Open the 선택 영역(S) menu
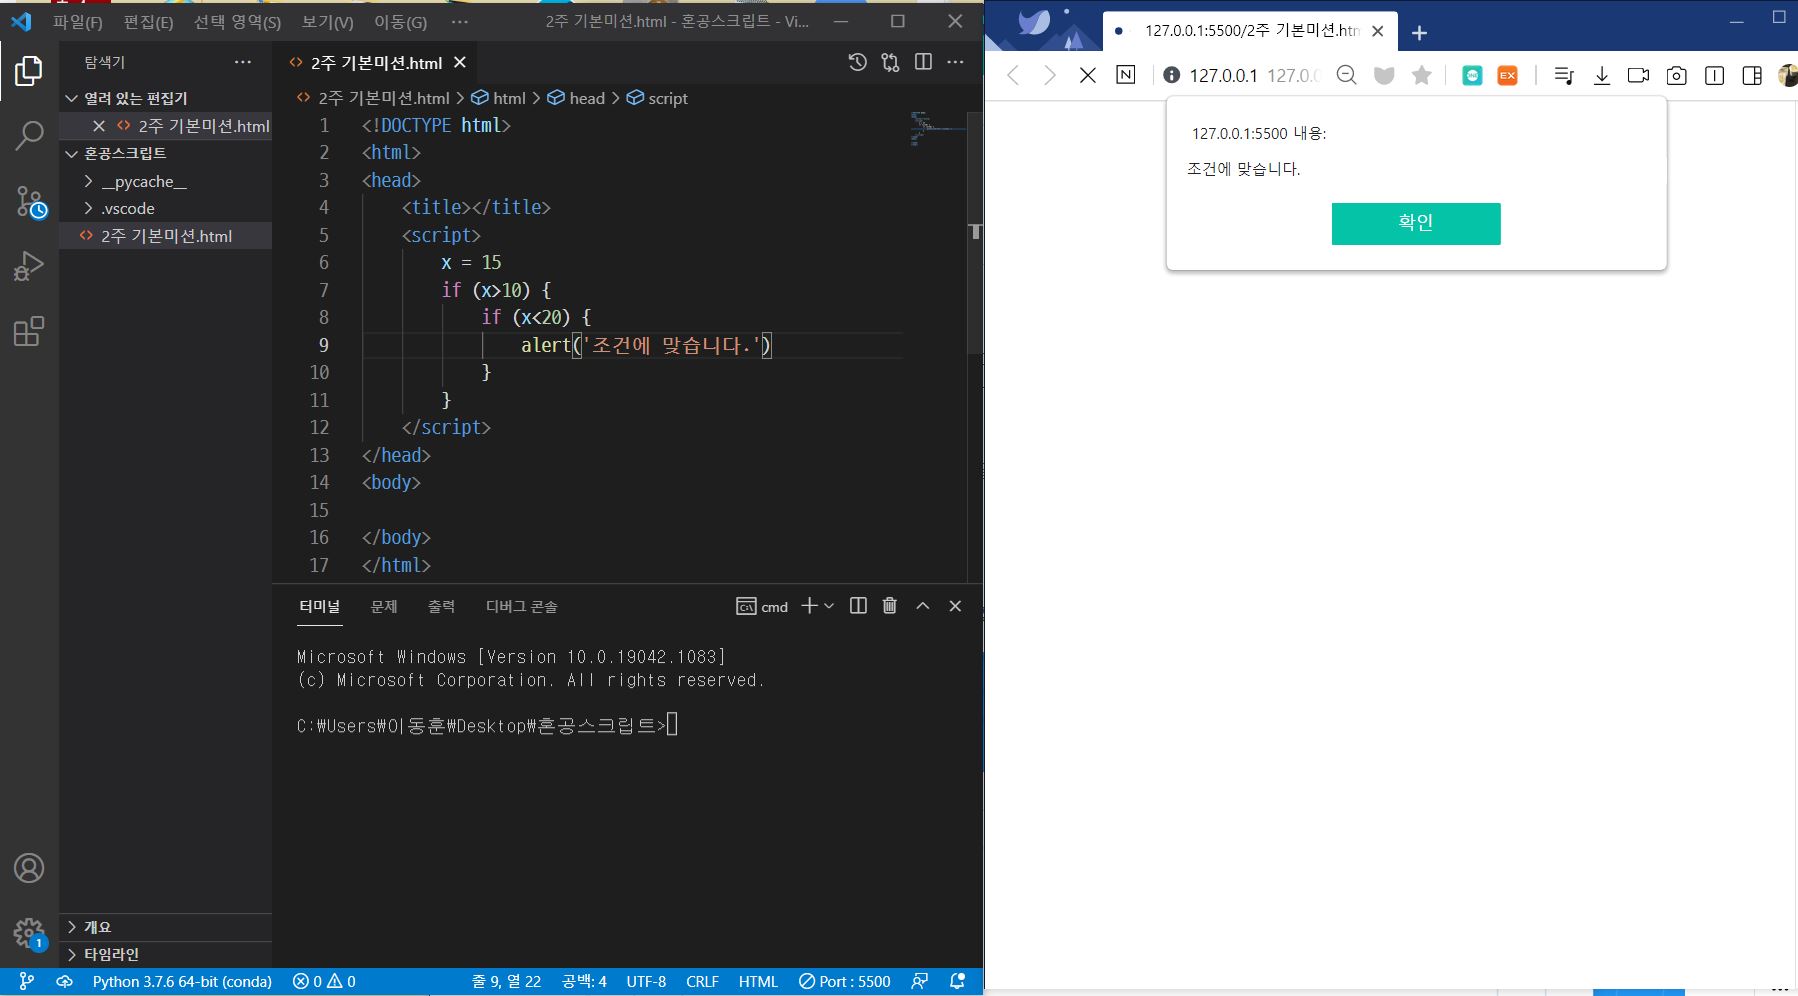 pyautogui.click(x=237, y=21)
